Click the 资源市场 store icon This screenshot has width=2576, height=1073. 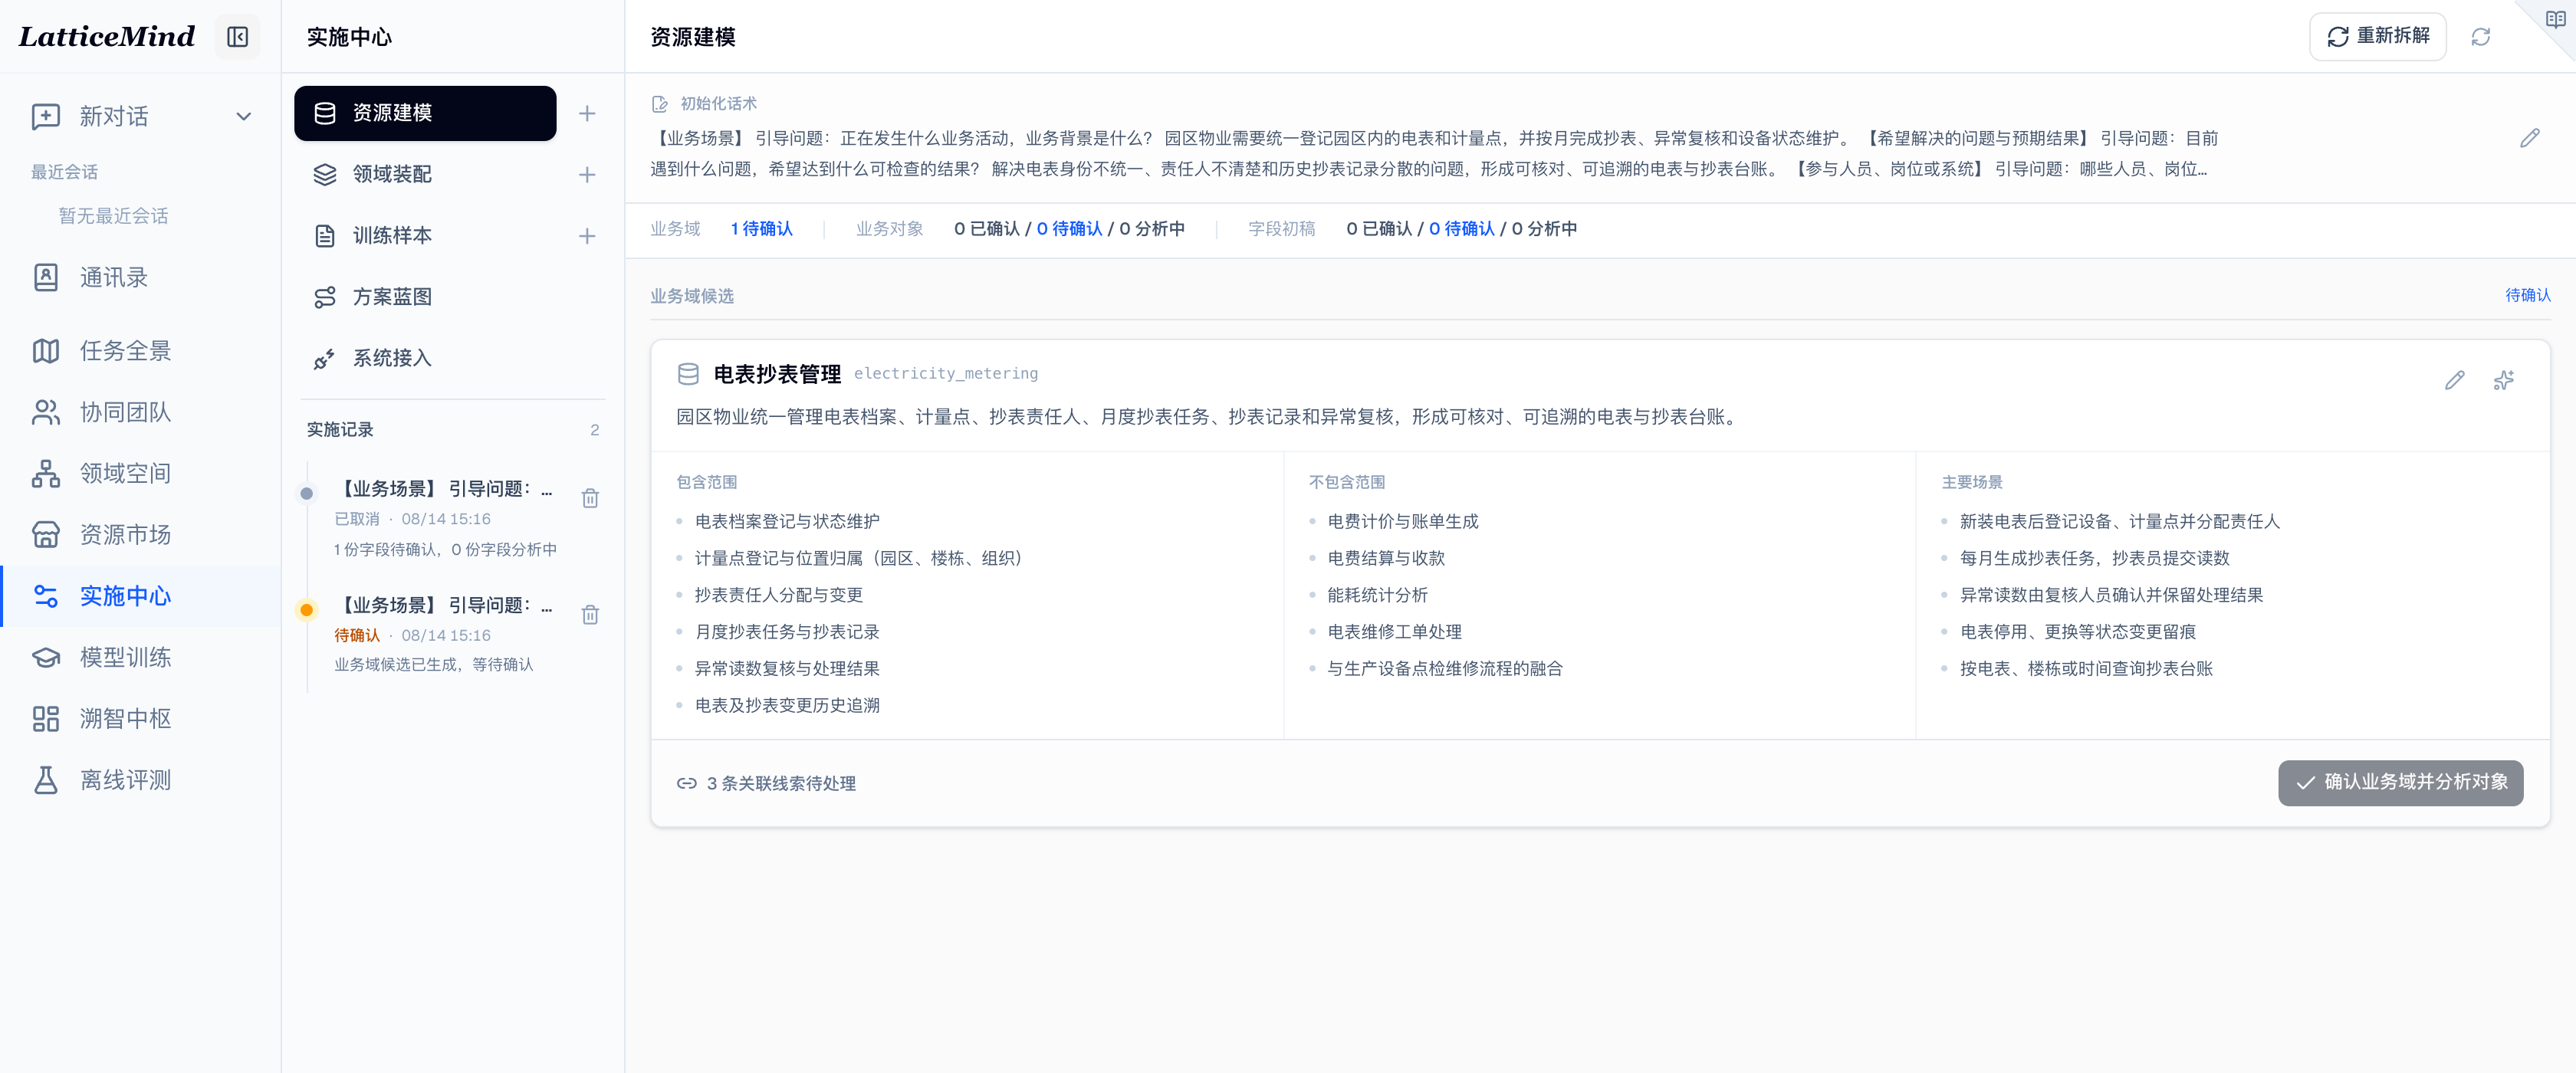pyautogui.click(x=46, y=535)
